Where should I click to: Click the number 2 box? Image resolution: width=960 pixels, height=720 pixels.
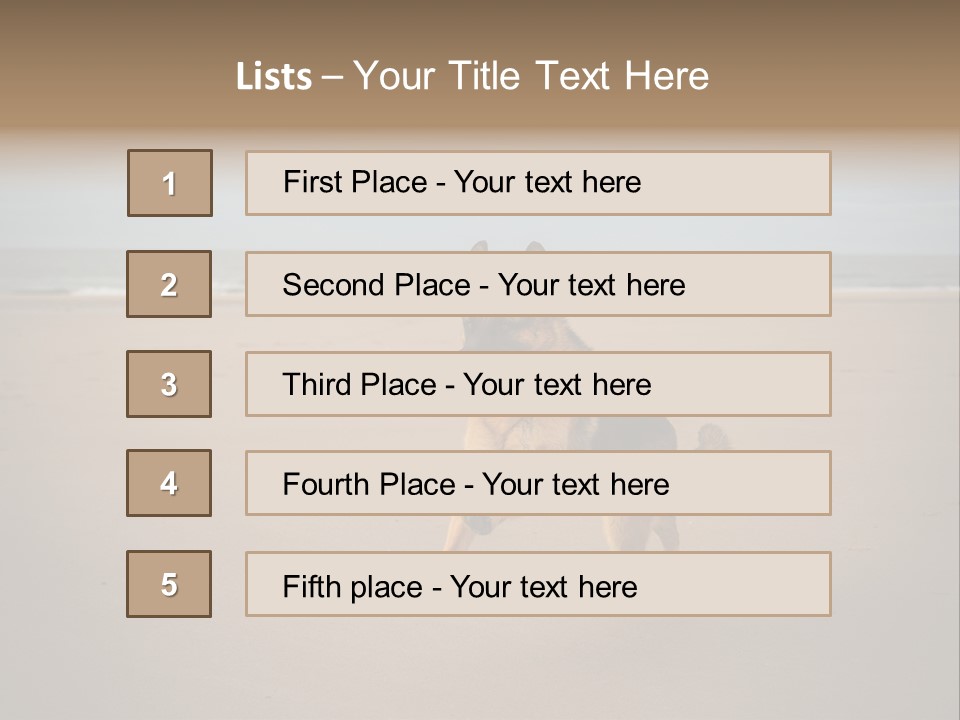[169, 284]
